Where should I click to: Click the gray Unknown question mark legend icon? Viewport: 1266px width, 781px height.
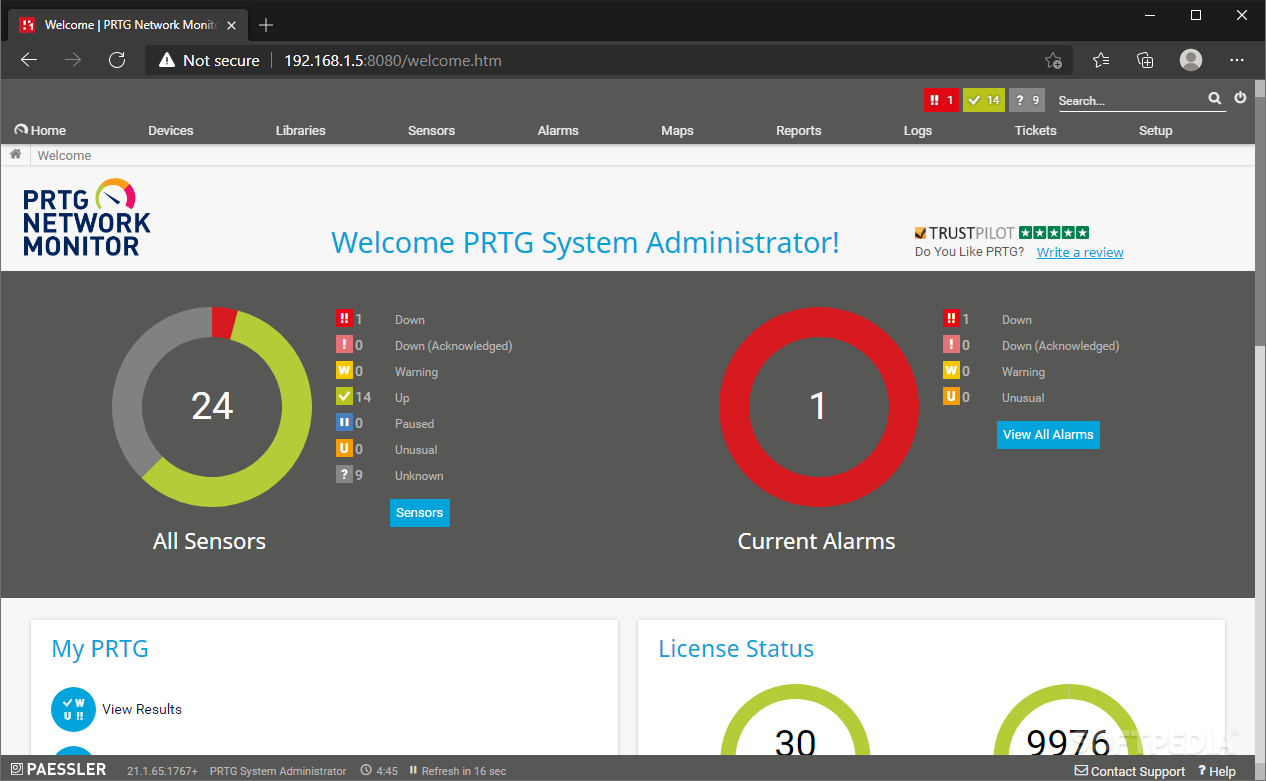coord(344,475)
